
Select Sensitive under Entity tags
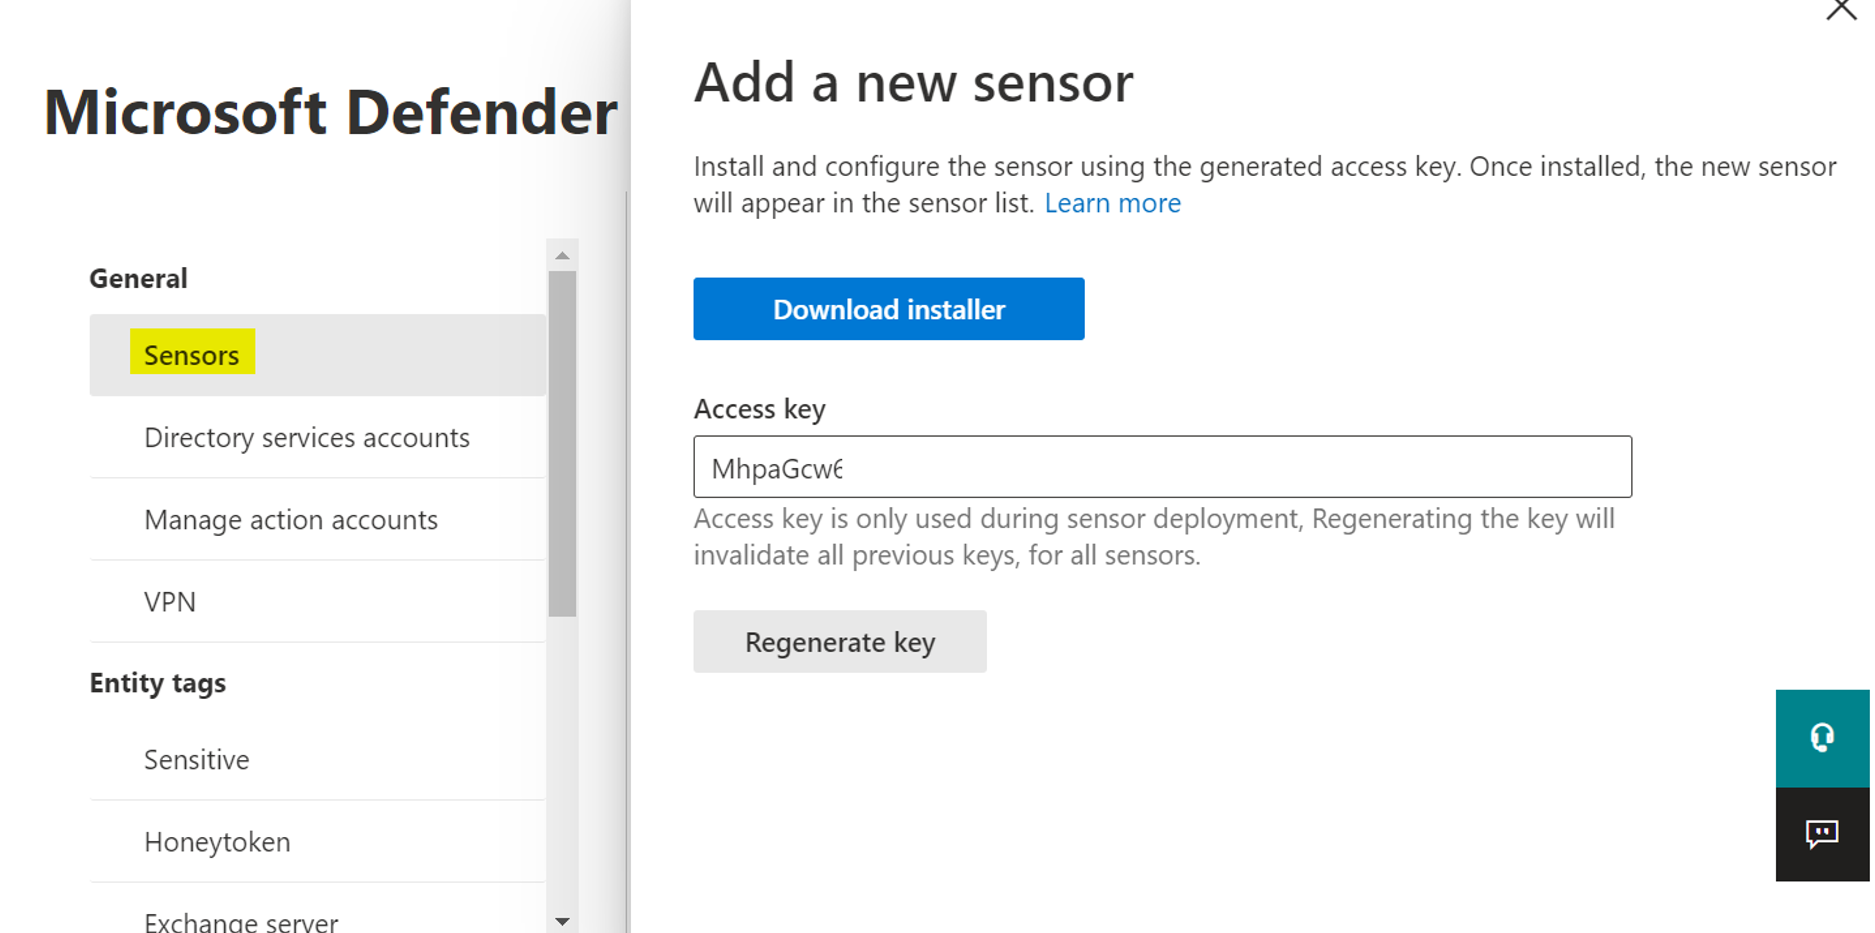click(x=197, y=759)
